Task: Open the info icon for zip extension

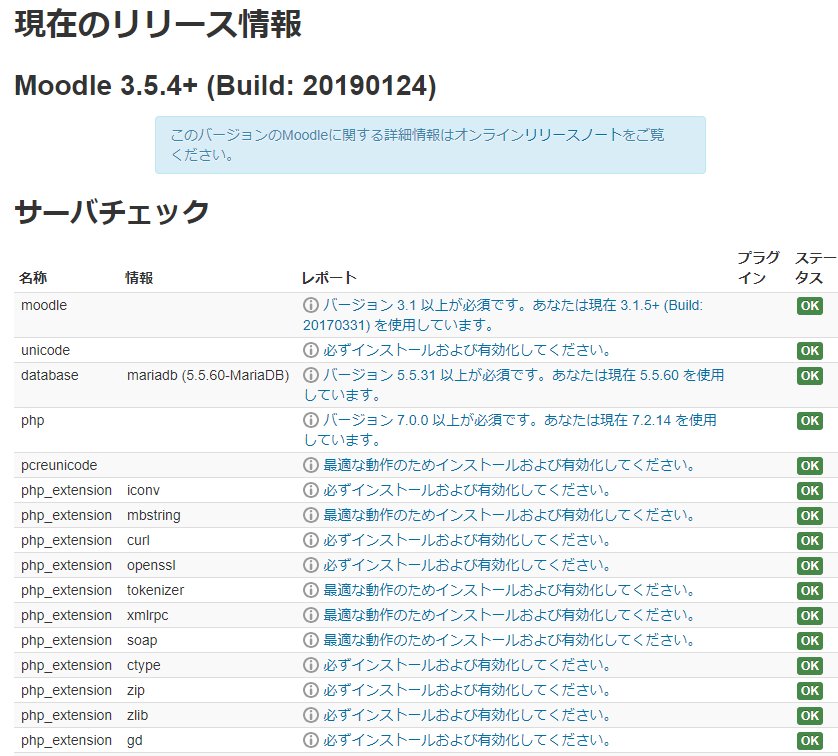Action: (311, 690)
